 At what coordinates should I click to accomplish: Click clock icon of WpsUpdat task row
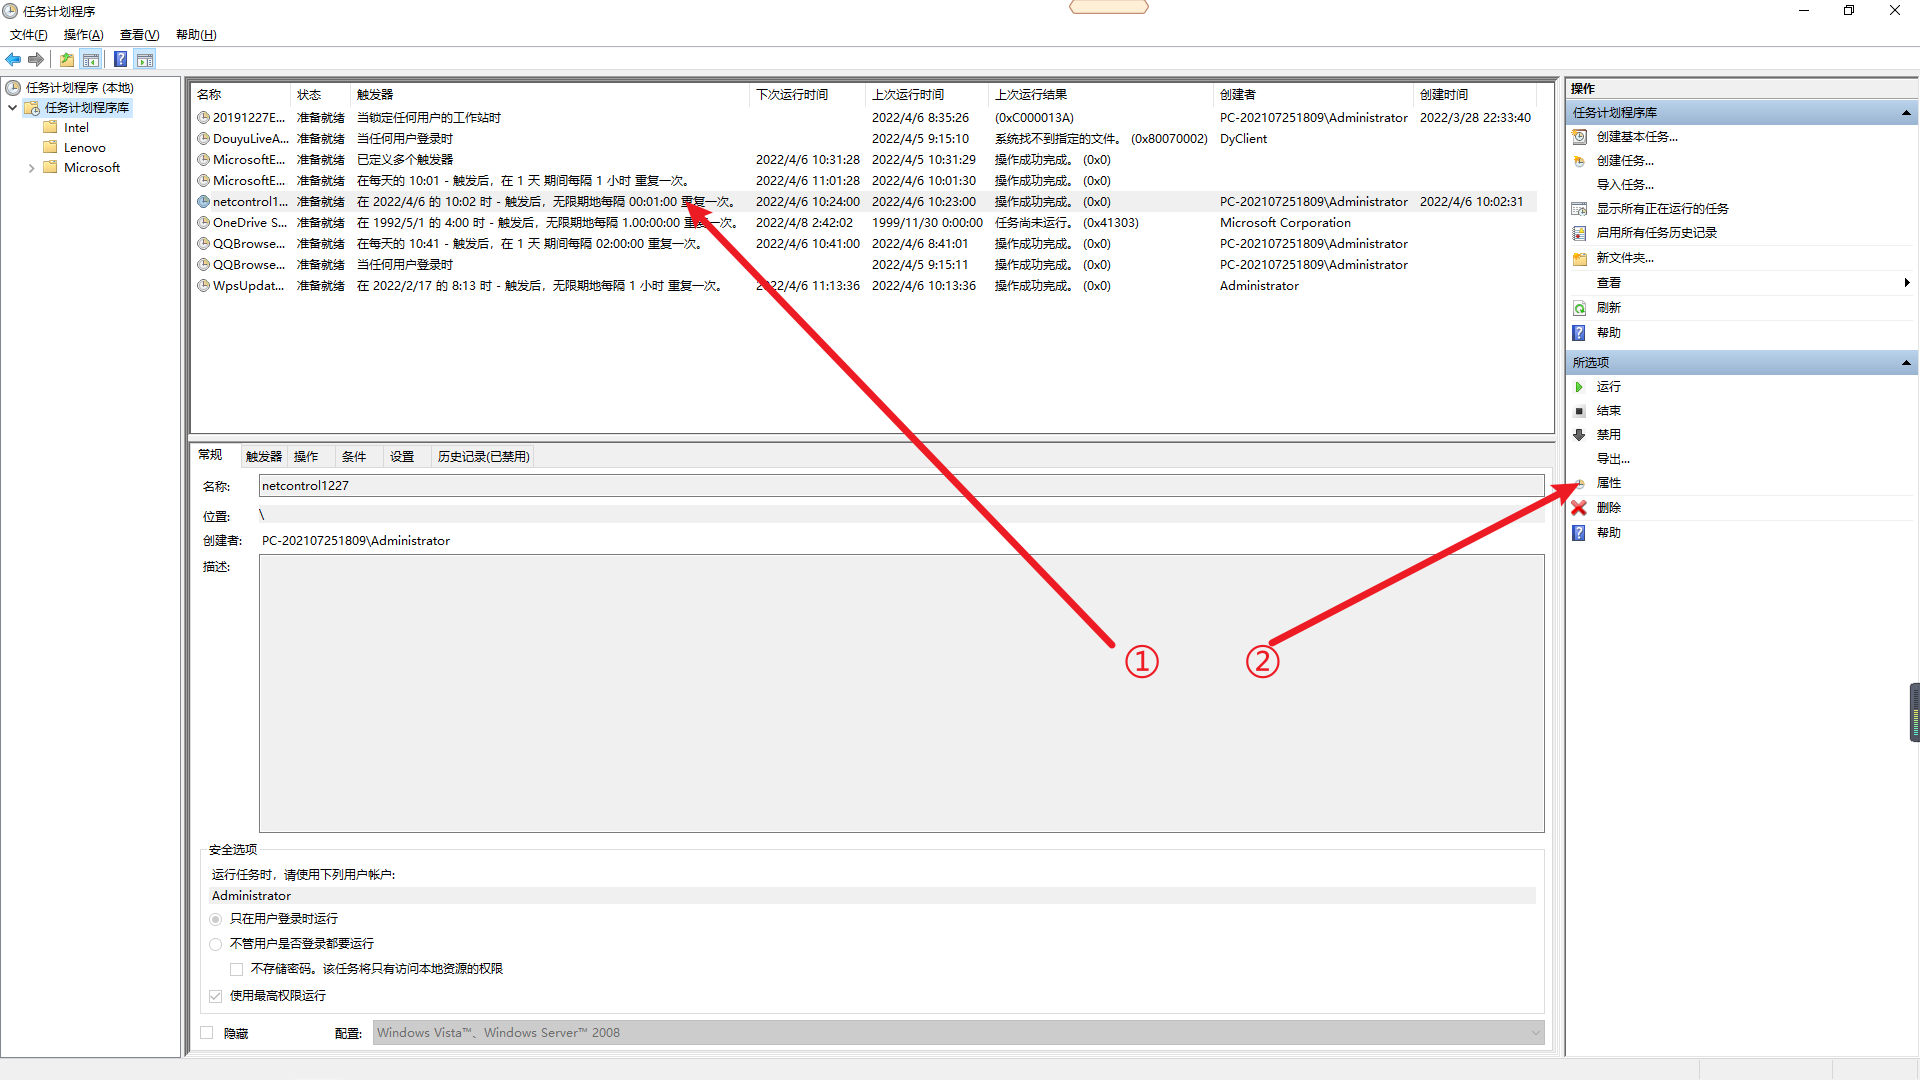(204, 286)
